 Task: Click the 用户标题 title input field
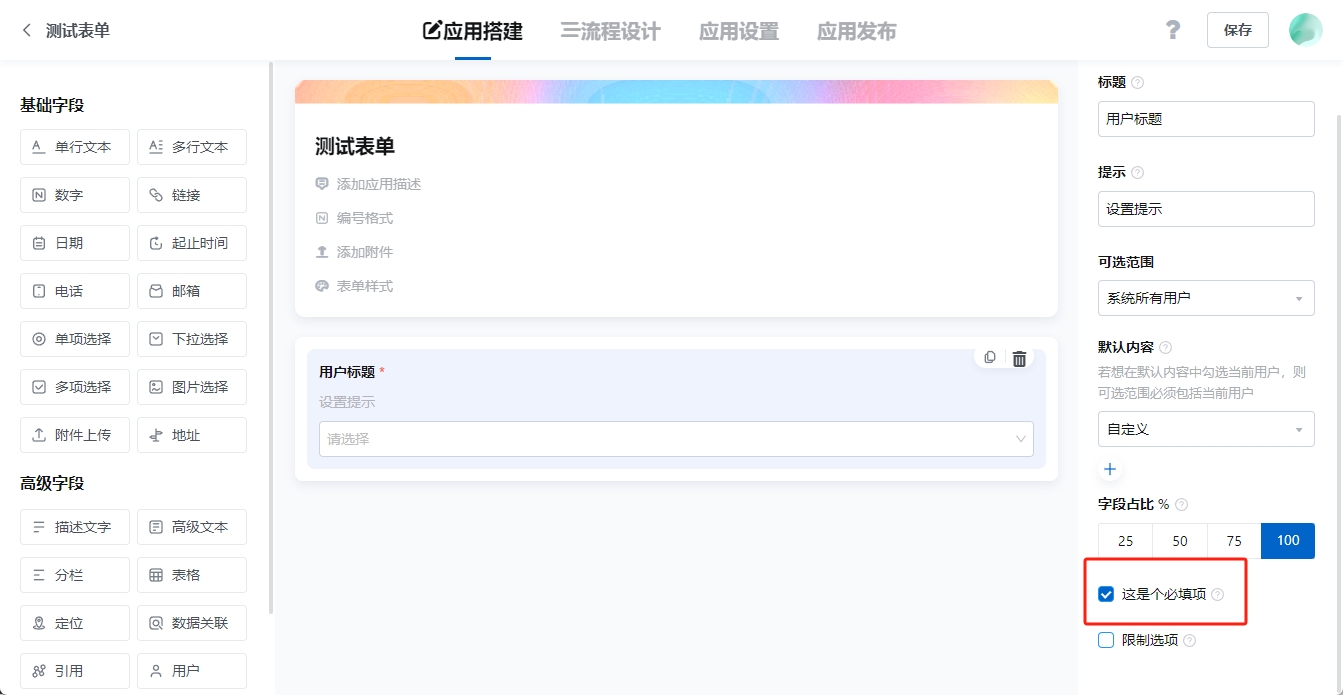coord(1206,118)
